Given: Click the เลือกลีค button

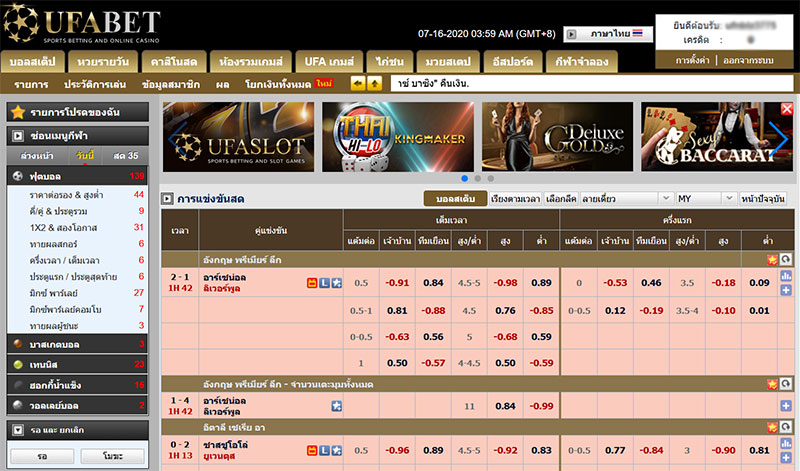Looking at the screenshot, I should 561,199.
